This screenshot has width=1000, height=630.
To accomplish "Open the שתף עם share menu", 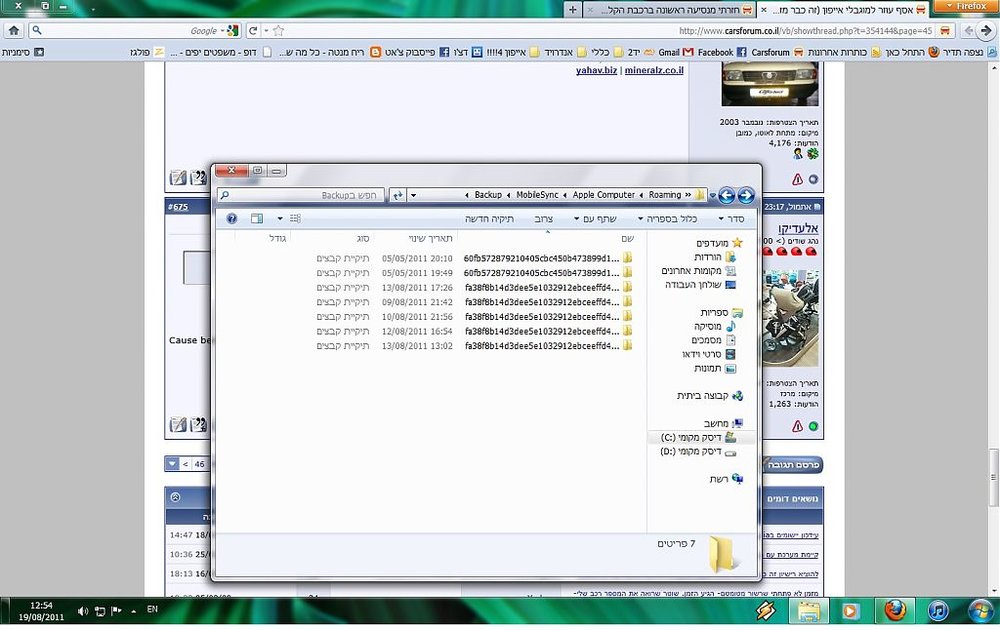I will click(595, 219).
